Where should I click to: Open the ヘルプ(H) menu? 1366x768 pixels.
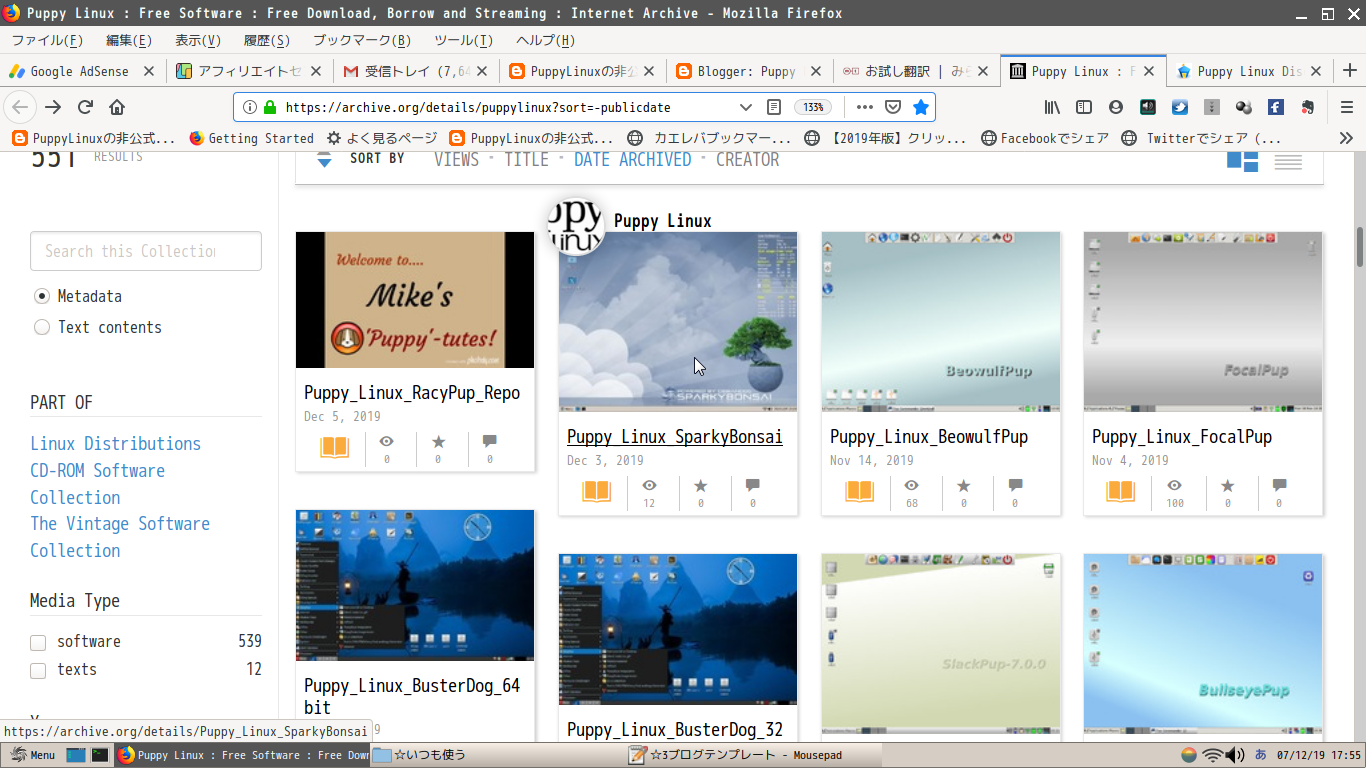(545, 40)
